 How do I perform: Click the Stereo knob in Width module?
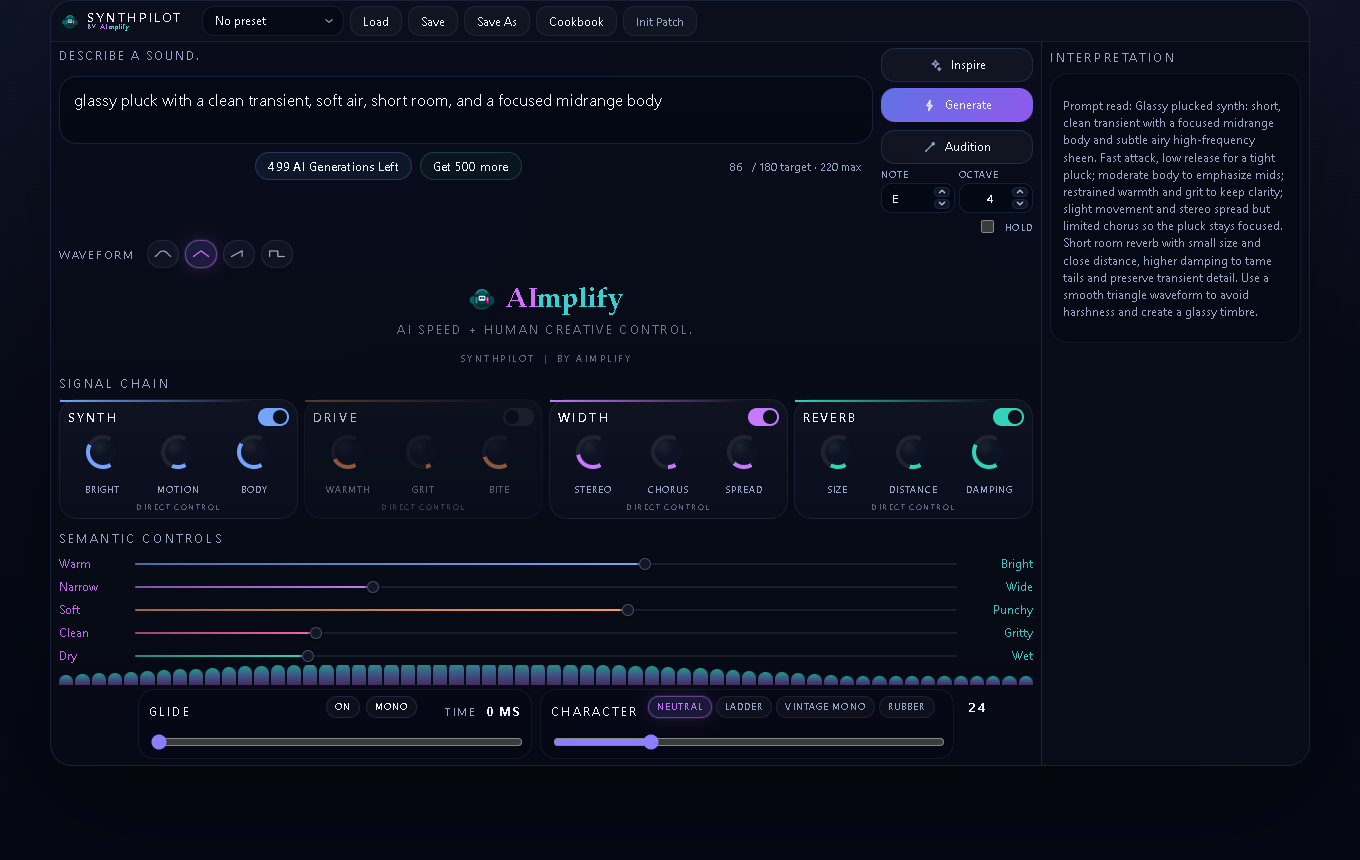[592, 453]
